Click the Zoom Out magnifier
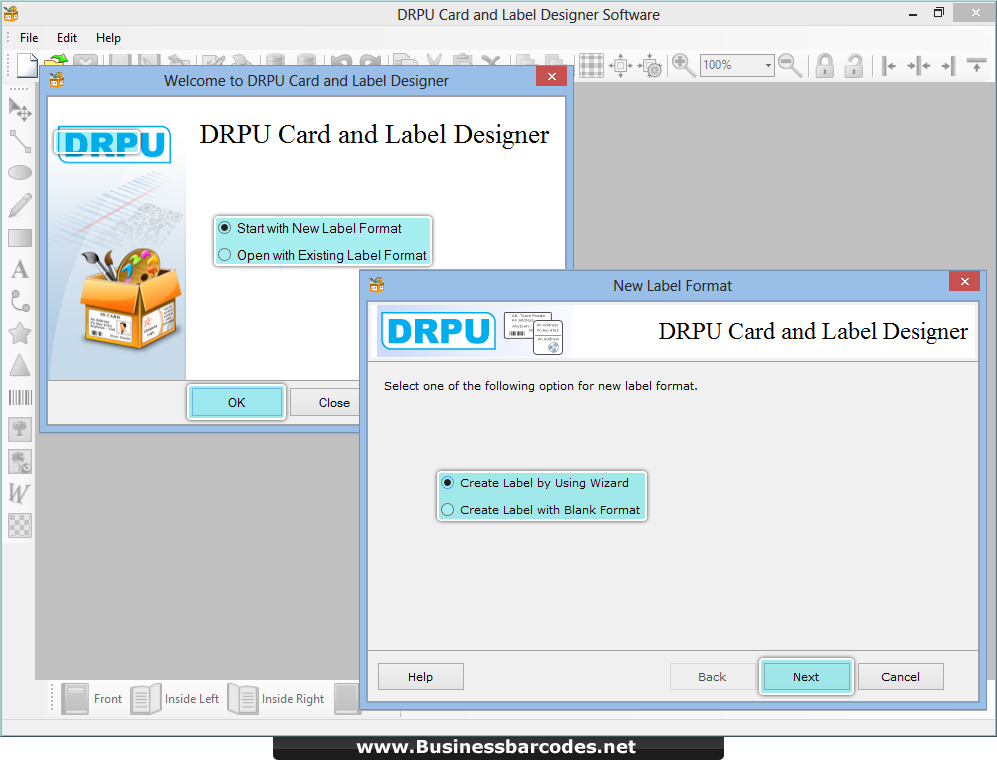Image resolution: width=997 pixels, height=760 pixels. tap(790, 65)
